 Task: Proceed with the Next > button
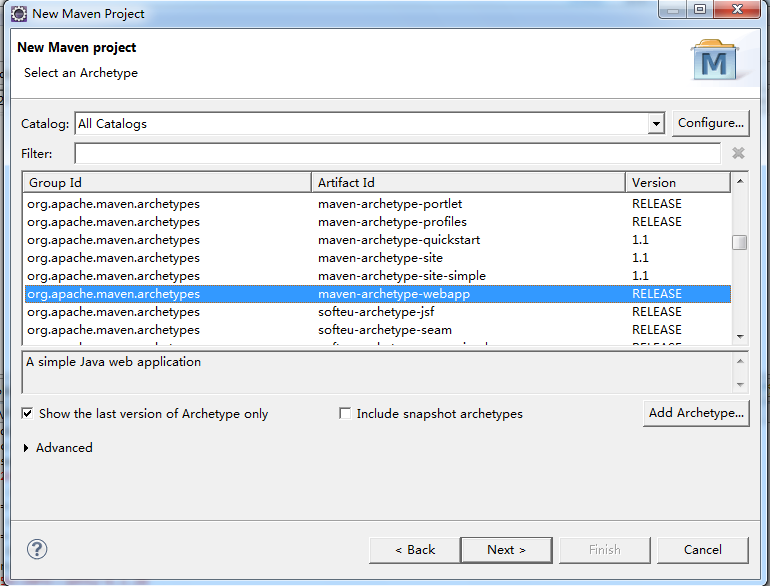(x=506, y=550)
